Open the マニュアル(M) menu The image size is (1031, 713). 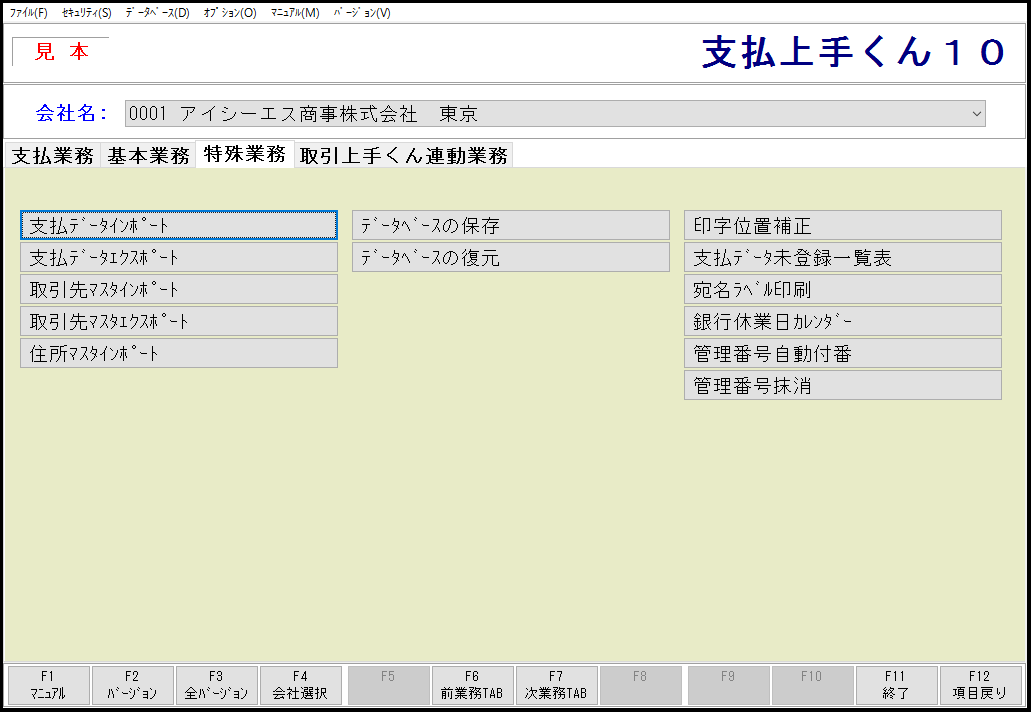point(295,12)
